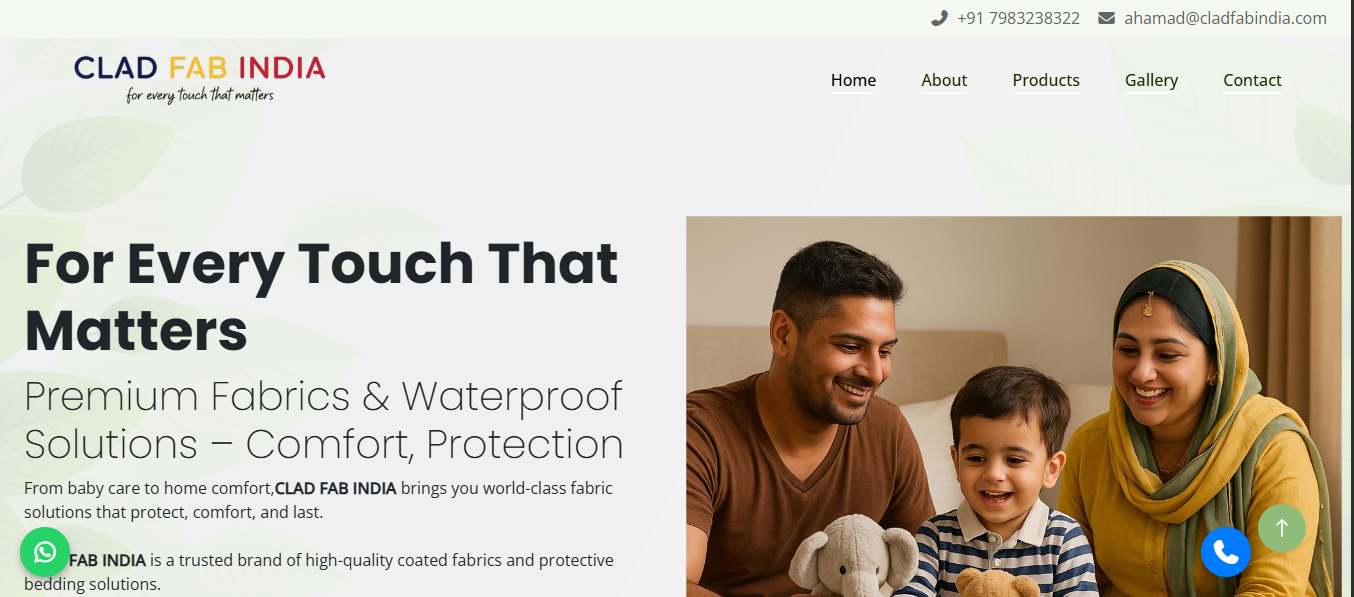Open the Home menu item

(853, 80)
